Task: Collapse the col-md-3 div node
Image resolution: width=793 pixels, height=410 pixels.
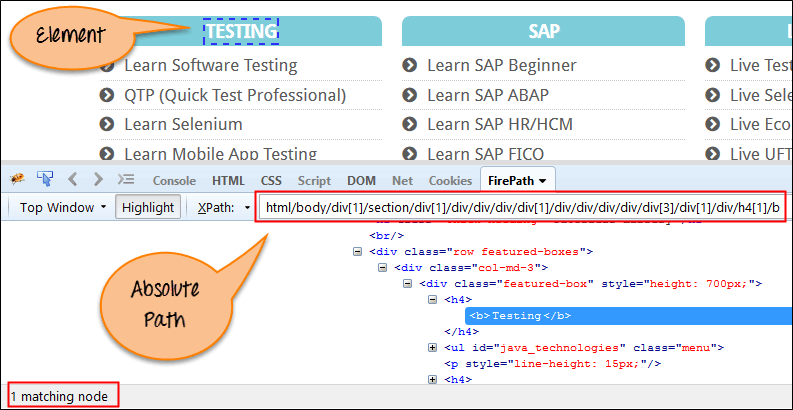Action: (383, 267)
